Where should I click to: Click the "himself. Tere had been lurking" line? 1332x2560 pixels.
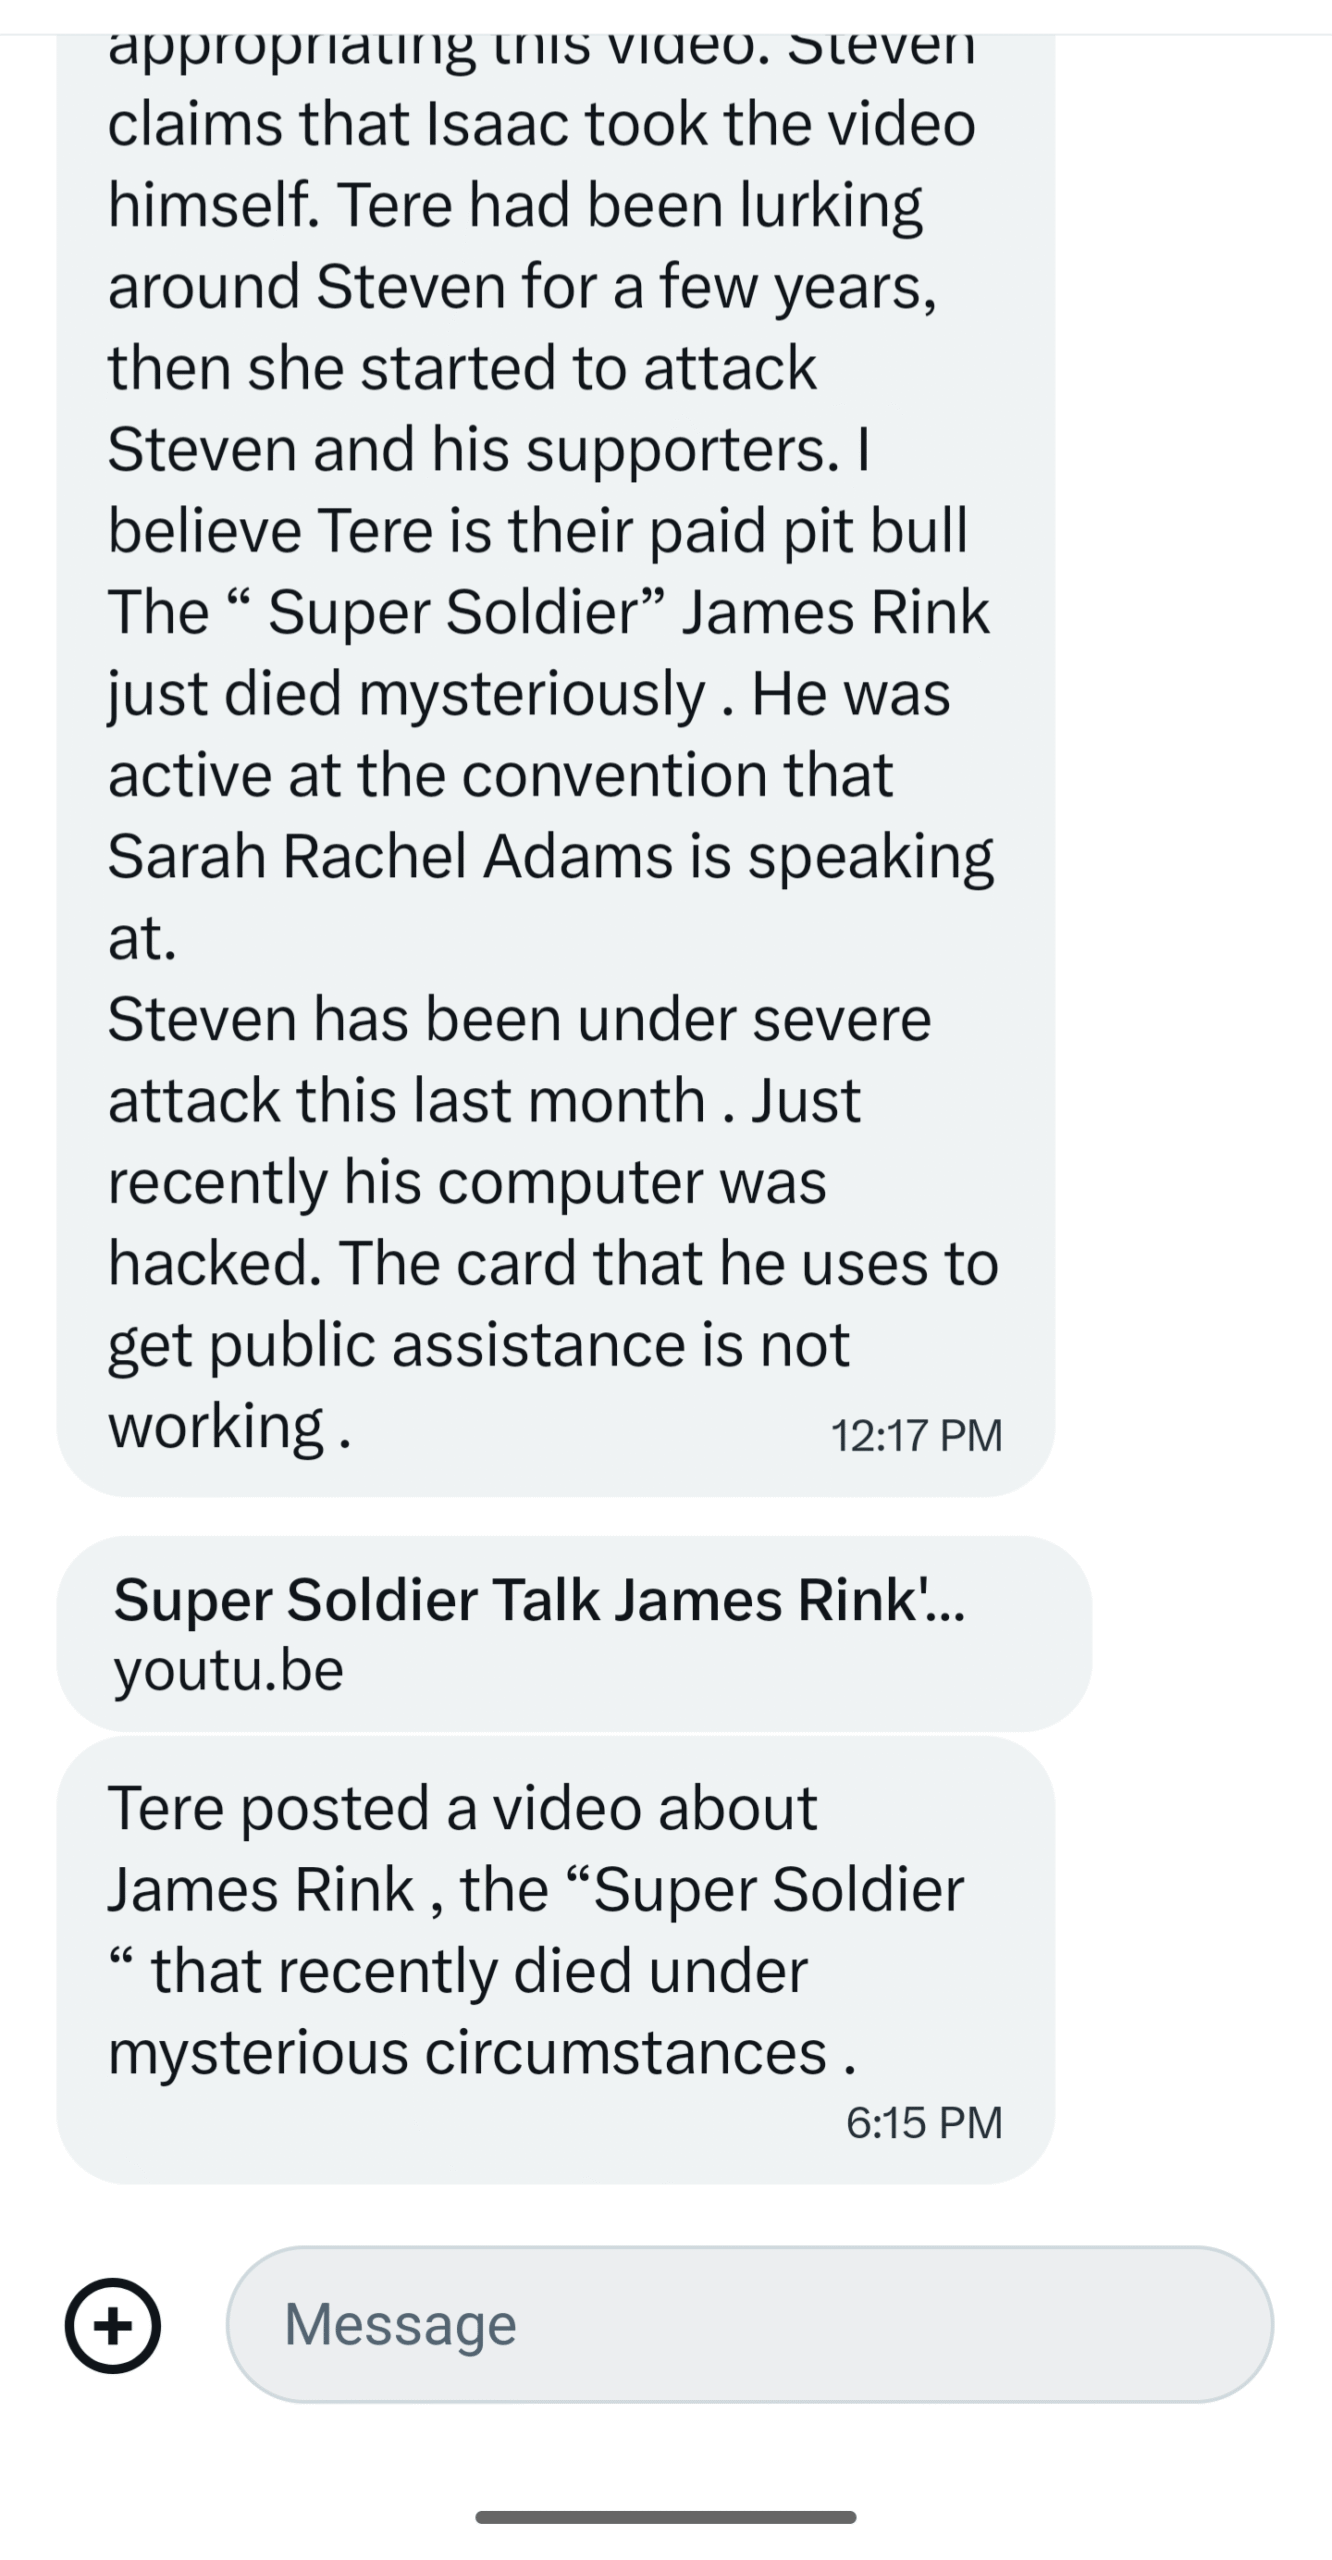pos(515,207)
